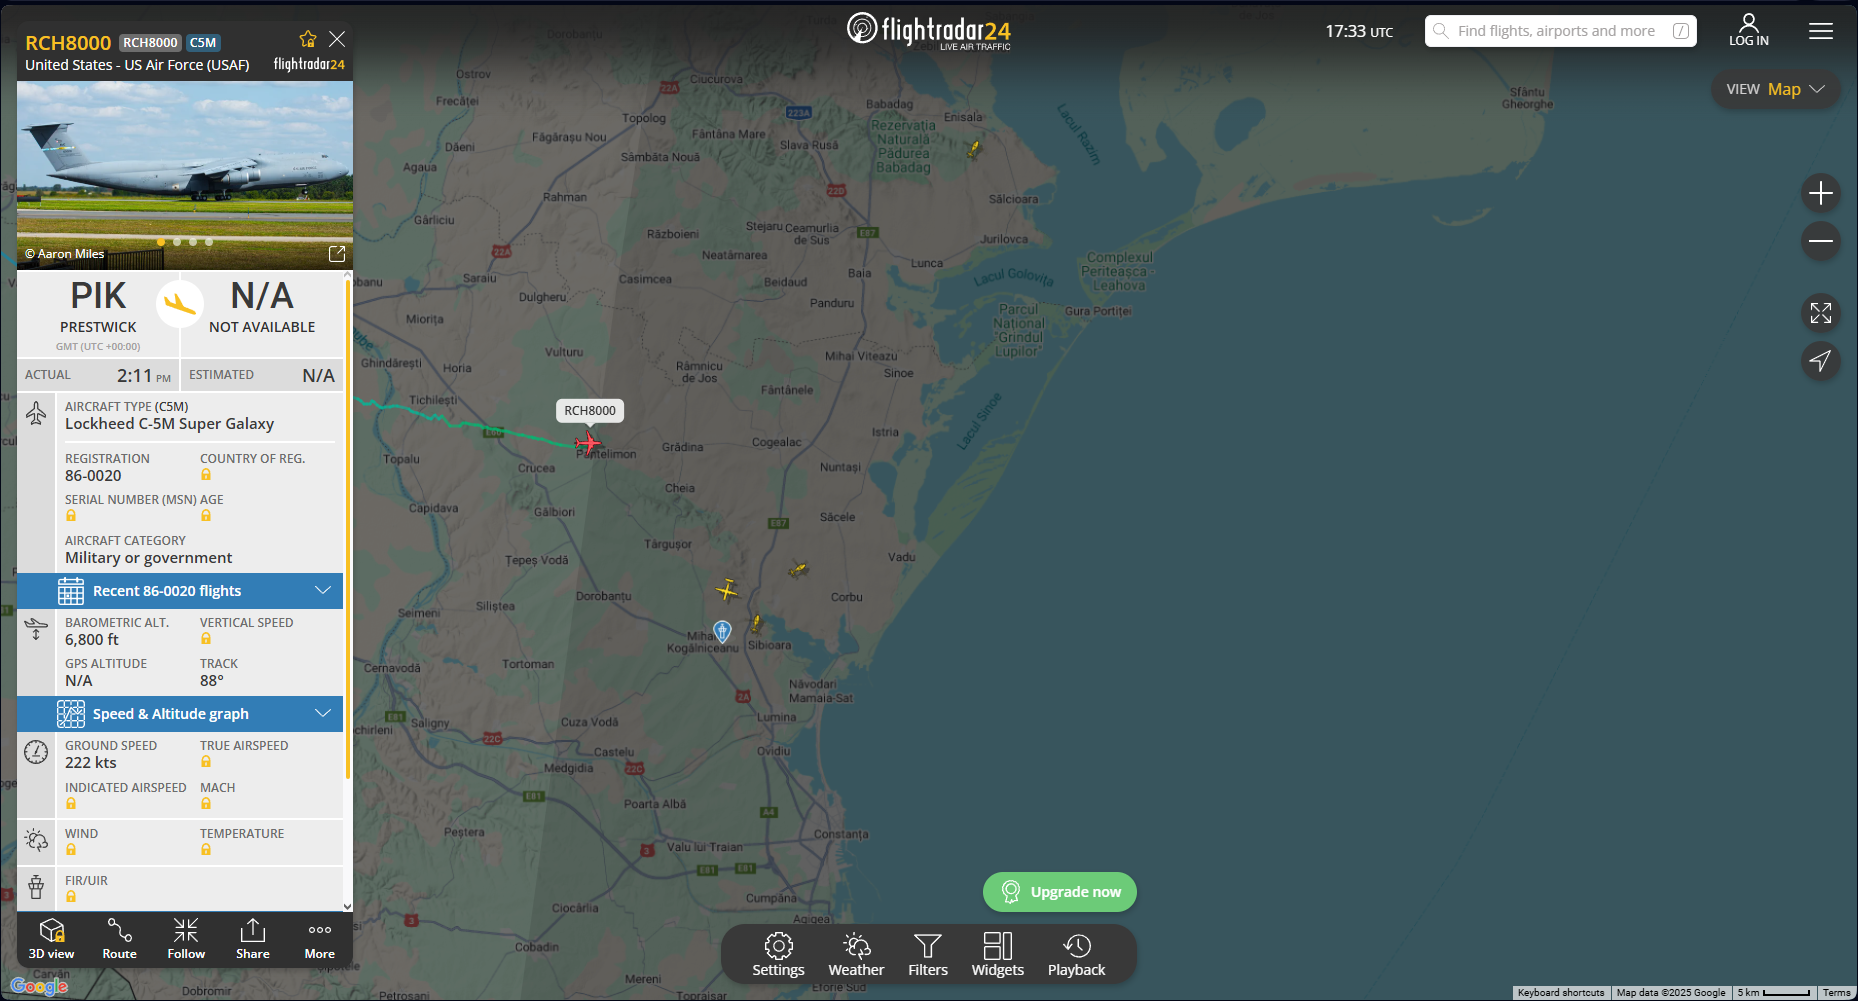Enable my location arrow button
Image resolution: width=1858 pixels, height=1001 pixels.
point(1821,361)
